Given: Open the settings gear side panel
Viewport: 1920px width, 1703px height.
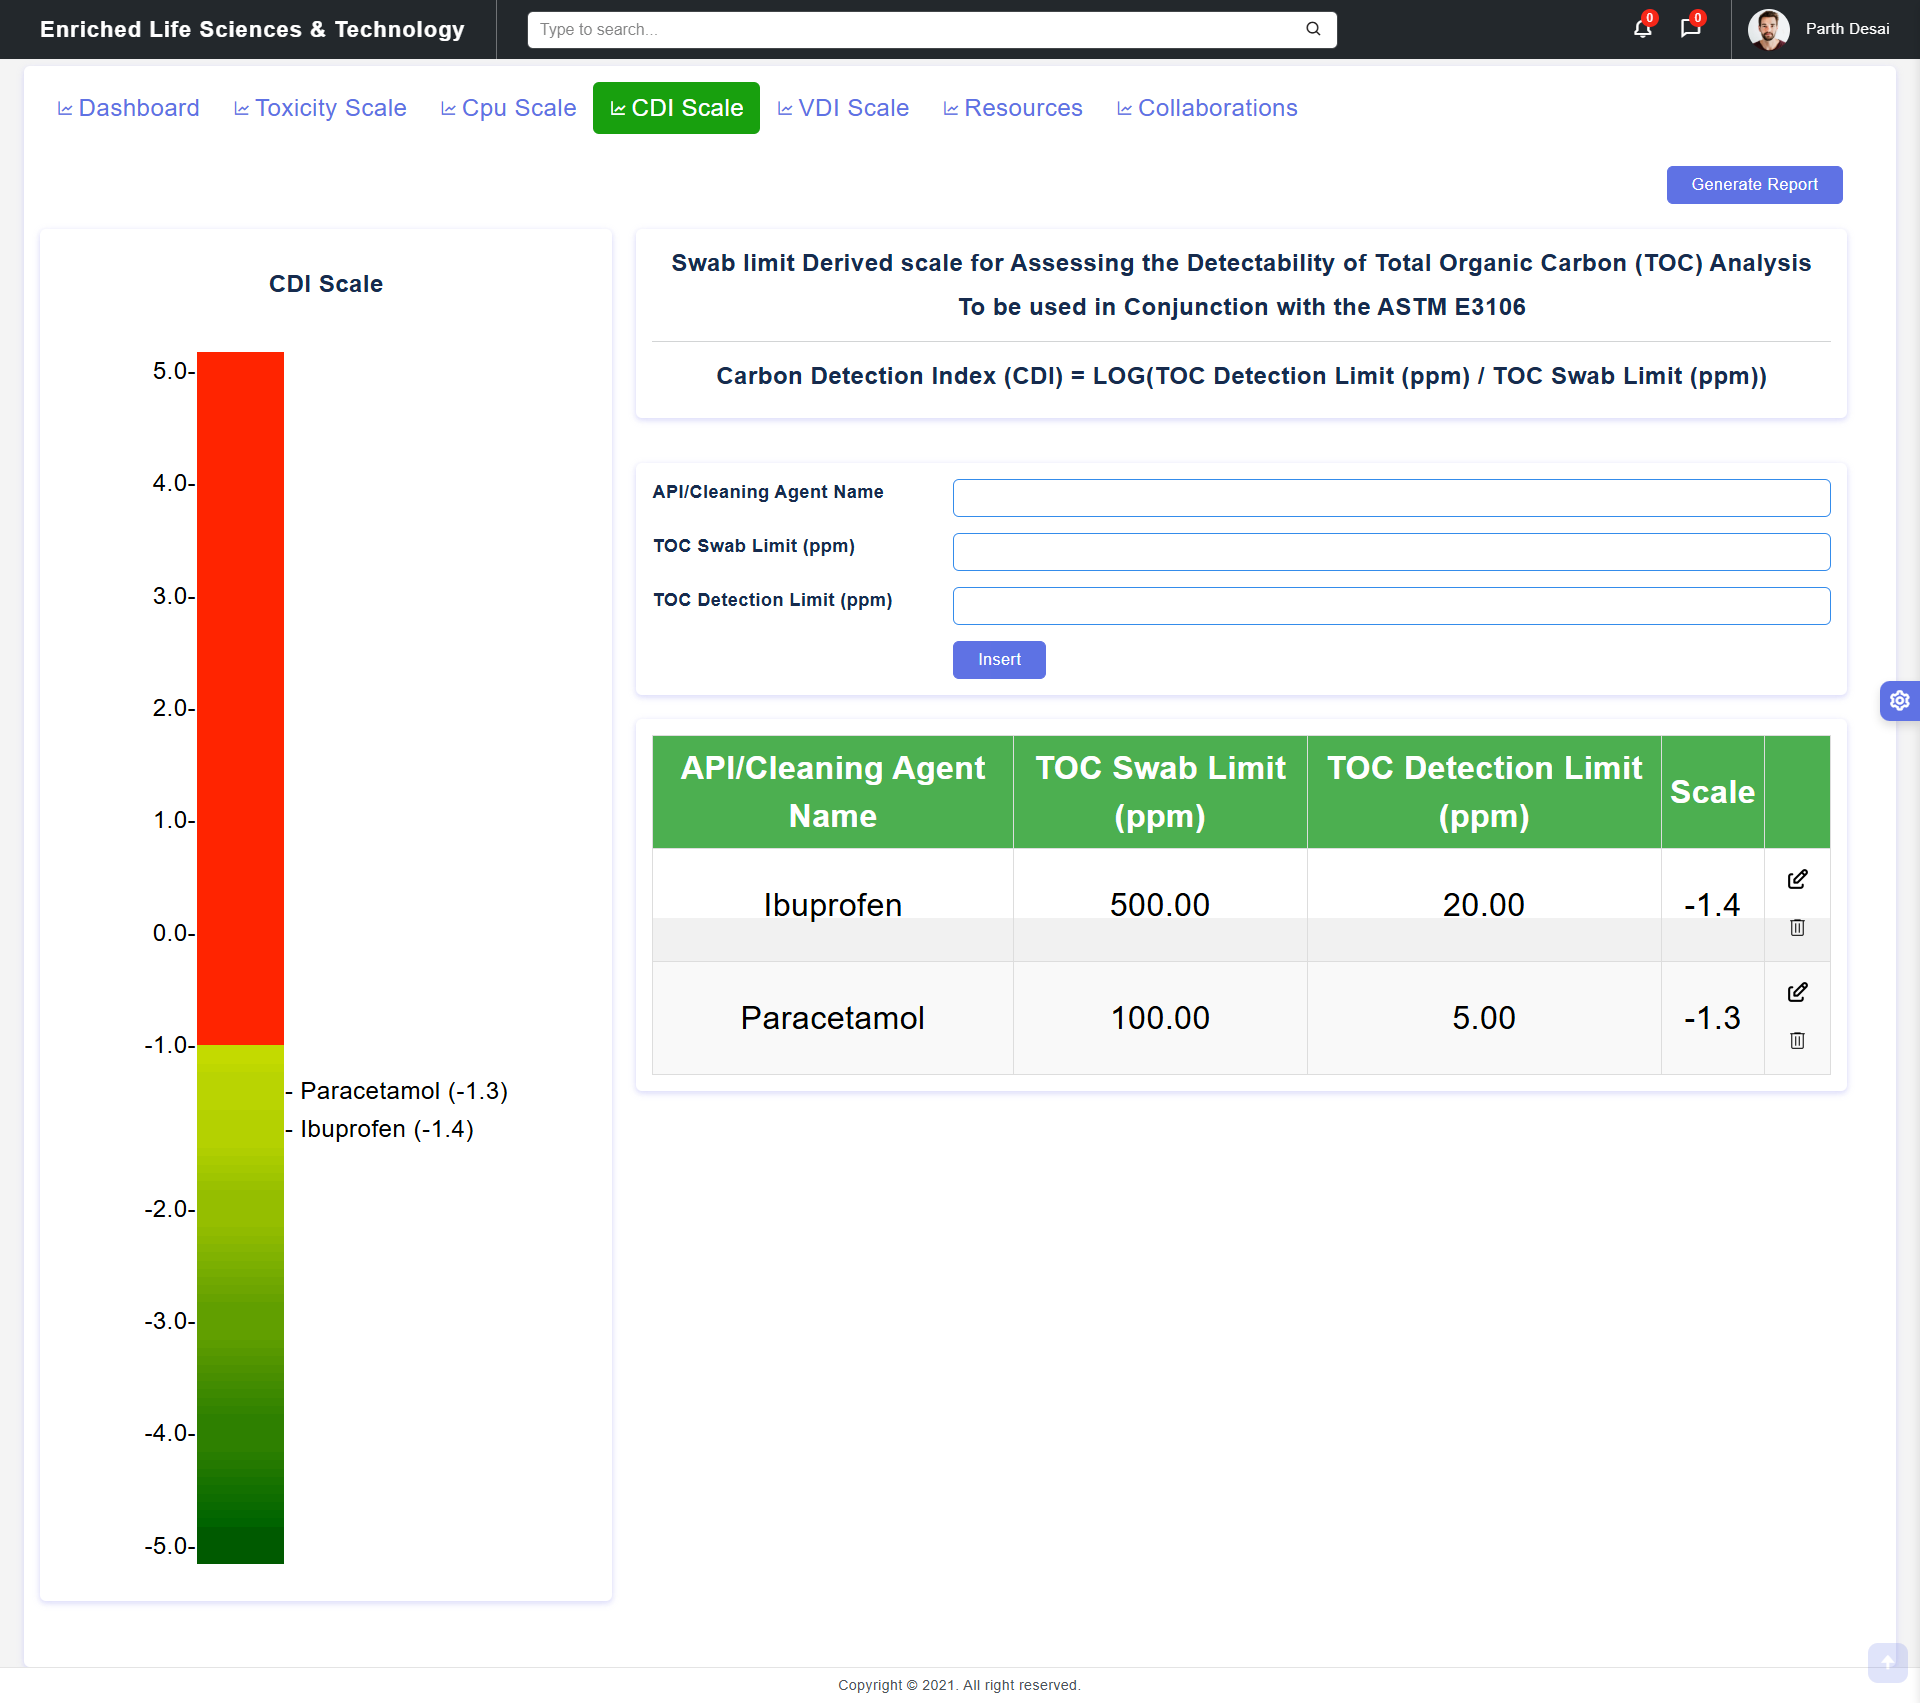Looking at the screenshot, I should point(1899,701).
